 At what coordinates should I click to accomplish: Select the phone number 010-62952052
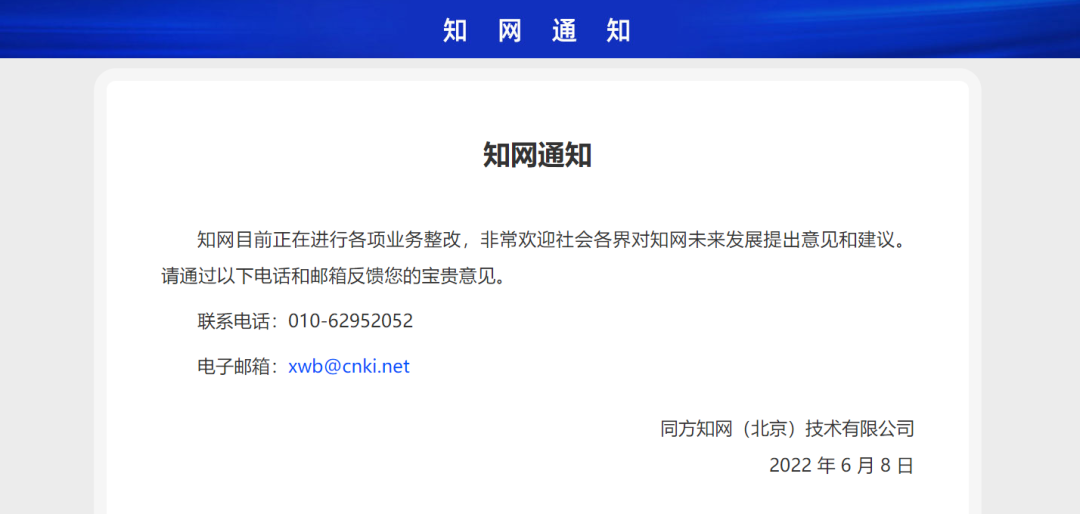(x=351, y=321)
